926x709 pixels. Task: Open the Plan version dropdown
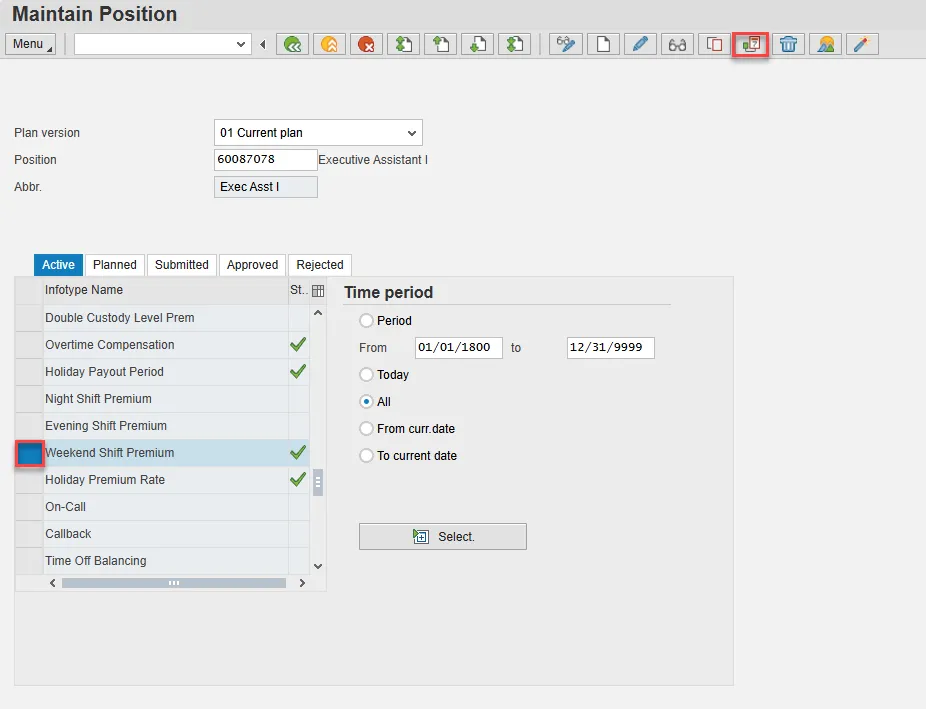411,133
